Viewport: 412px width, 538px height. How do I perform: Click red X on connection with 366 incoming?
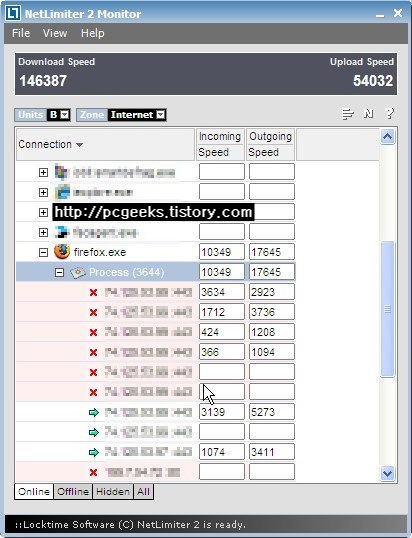pyautogui.click(x=93, y=352)
